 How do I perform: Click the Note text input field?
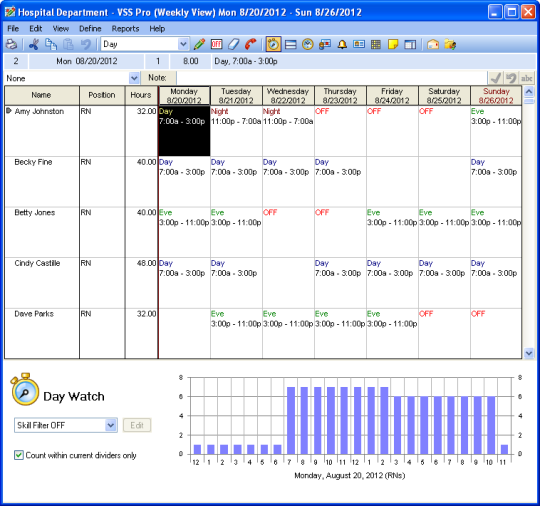[x=332, y=78]
